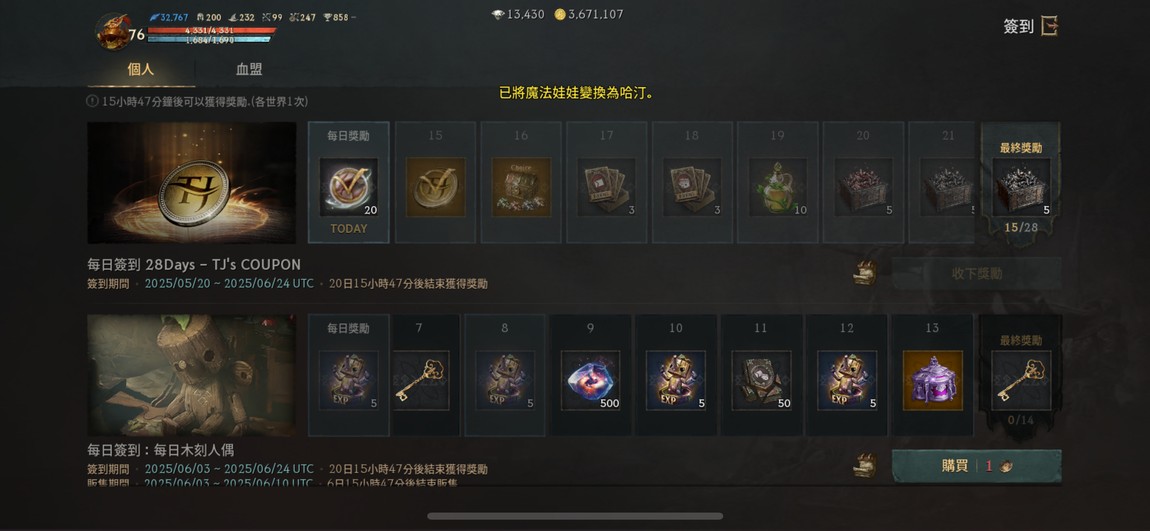Select the day 16 treasure chest reward
The height and width of the screenshot is (531, 1150).
(x=521, y=187)
